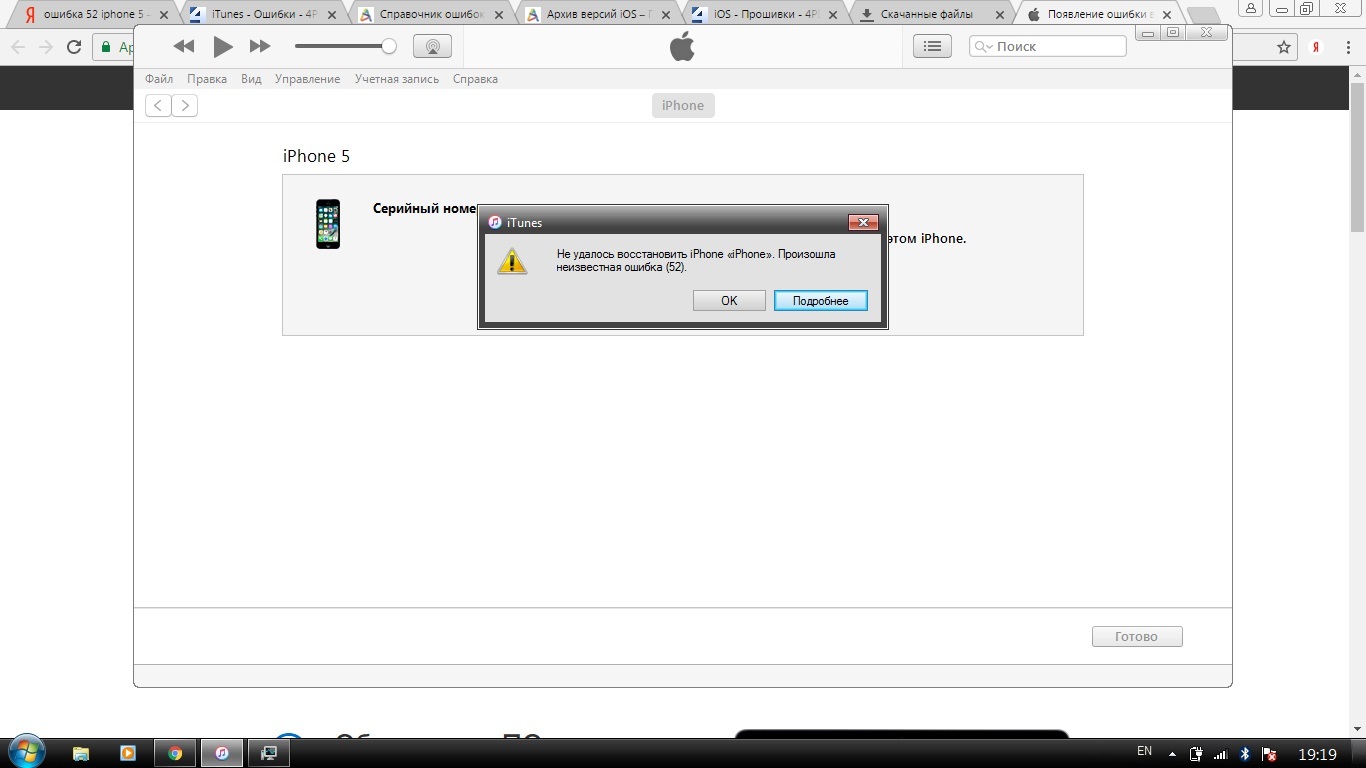The width and height of the screenshot is (1366, 768).
Task: Open the Управление menu
Action: tap(308, 79)
